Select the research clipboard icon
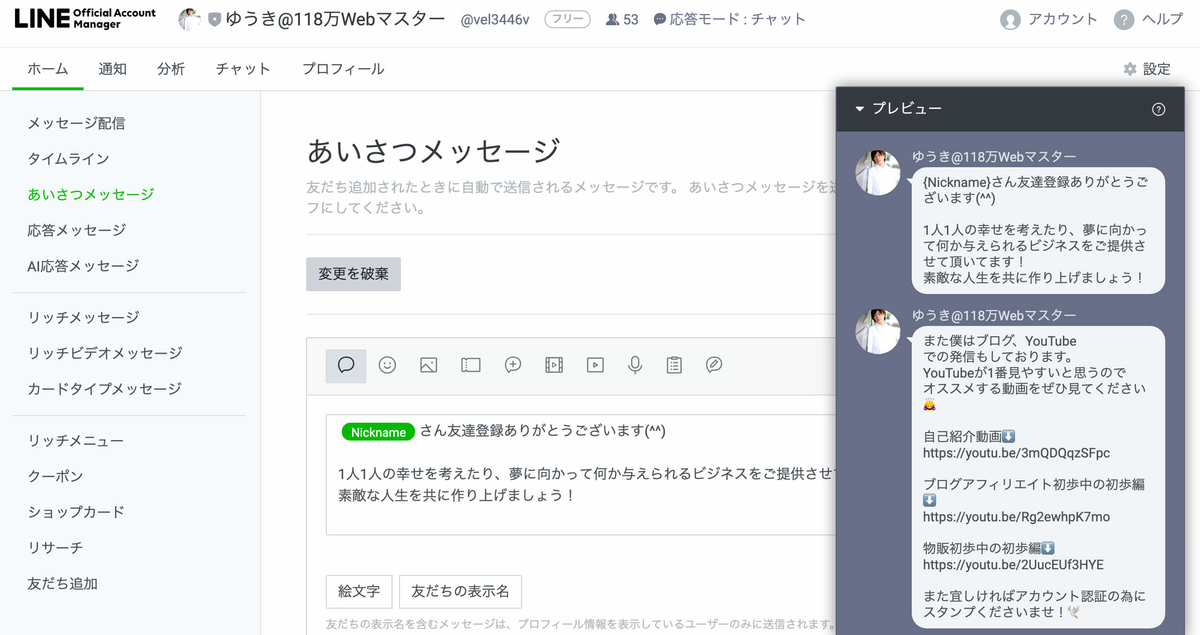This screenshot has height=635, width=1200. [x=675, y=365]
